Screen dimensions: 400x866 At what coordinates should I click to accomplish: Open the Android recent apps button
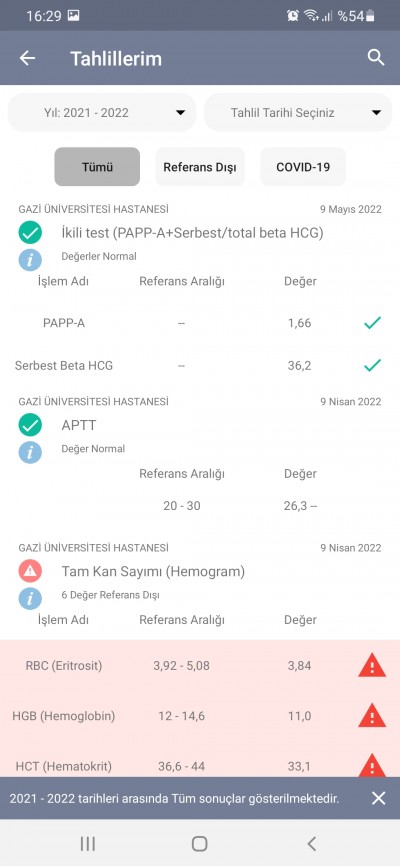coord(88,843)
